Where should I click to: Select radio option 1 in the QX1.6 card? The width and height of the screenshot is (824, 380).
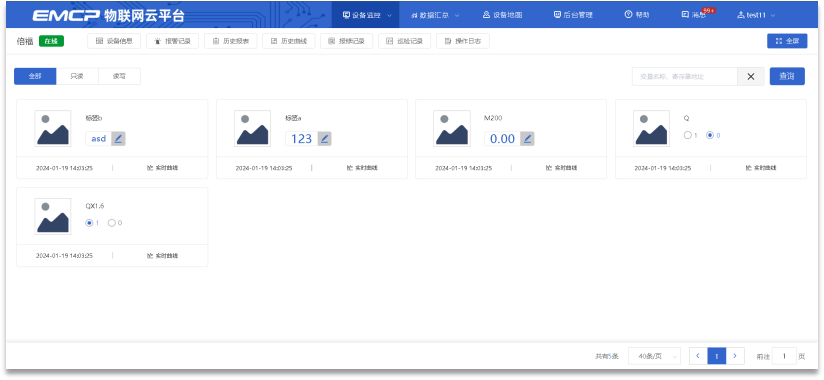coord(89,223)
